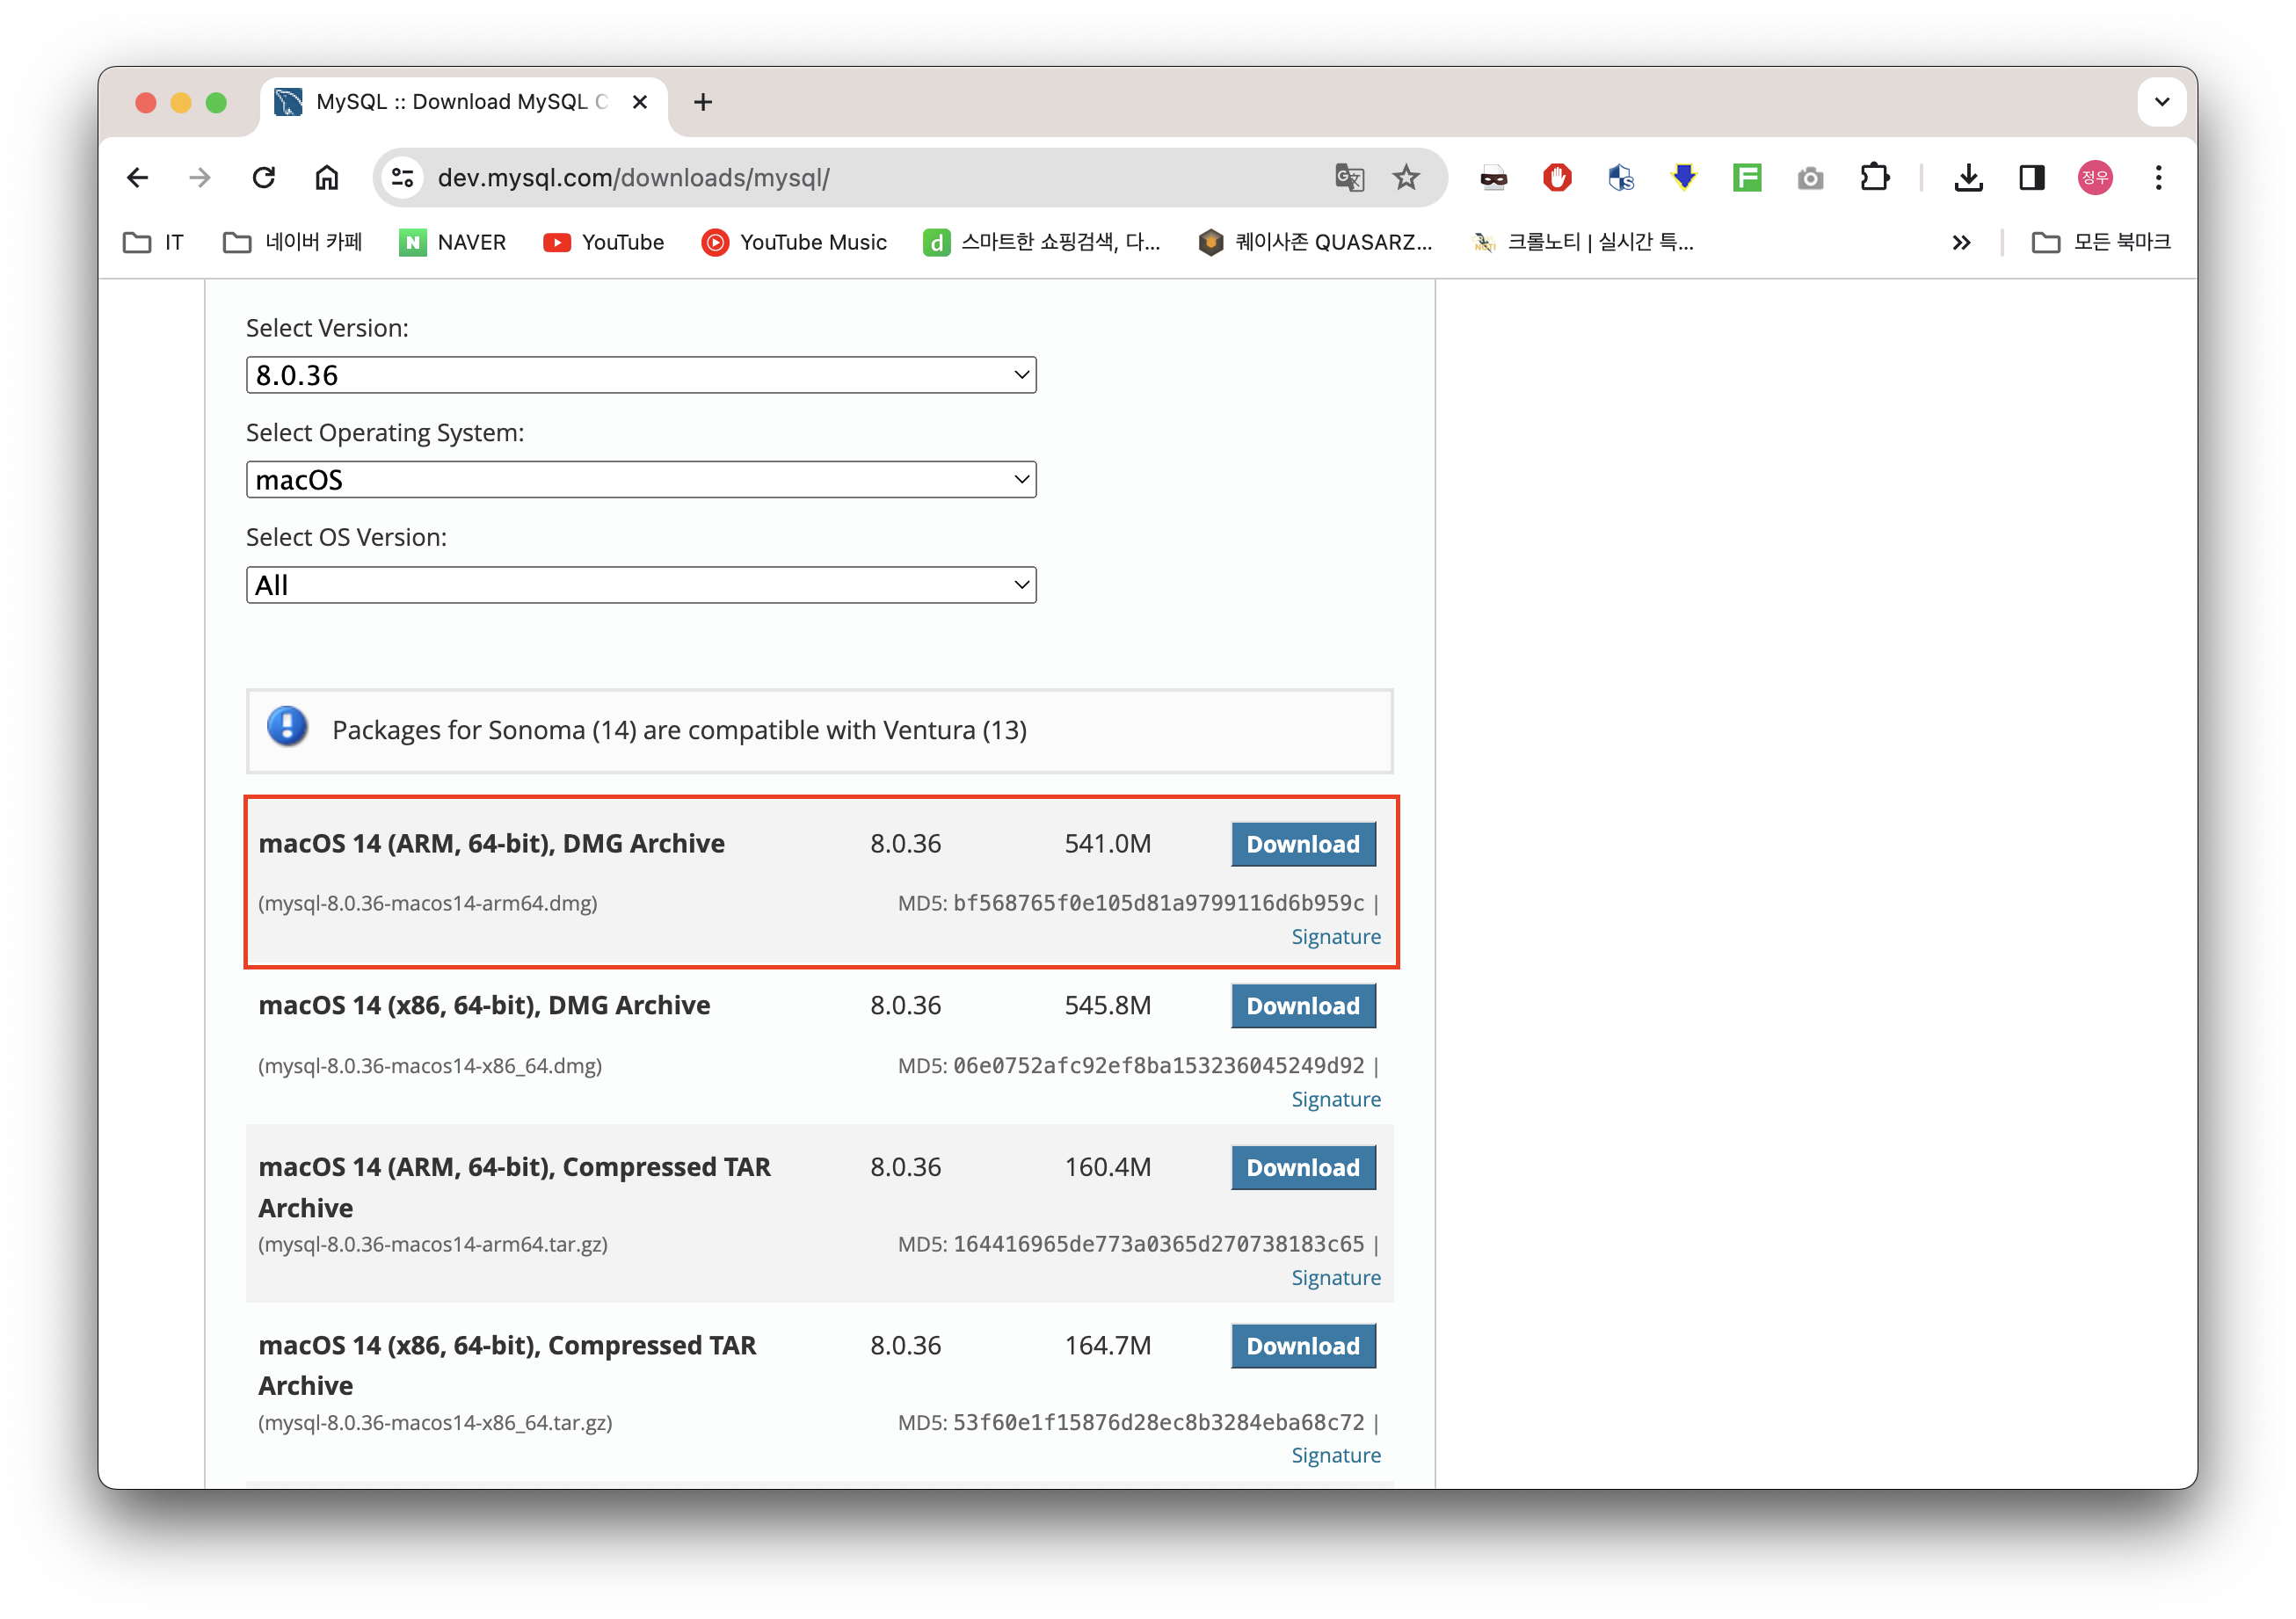This screenshot has width=2296, height=1619.
Task: Click the browser reload page icon
Action: pos(263,178)
